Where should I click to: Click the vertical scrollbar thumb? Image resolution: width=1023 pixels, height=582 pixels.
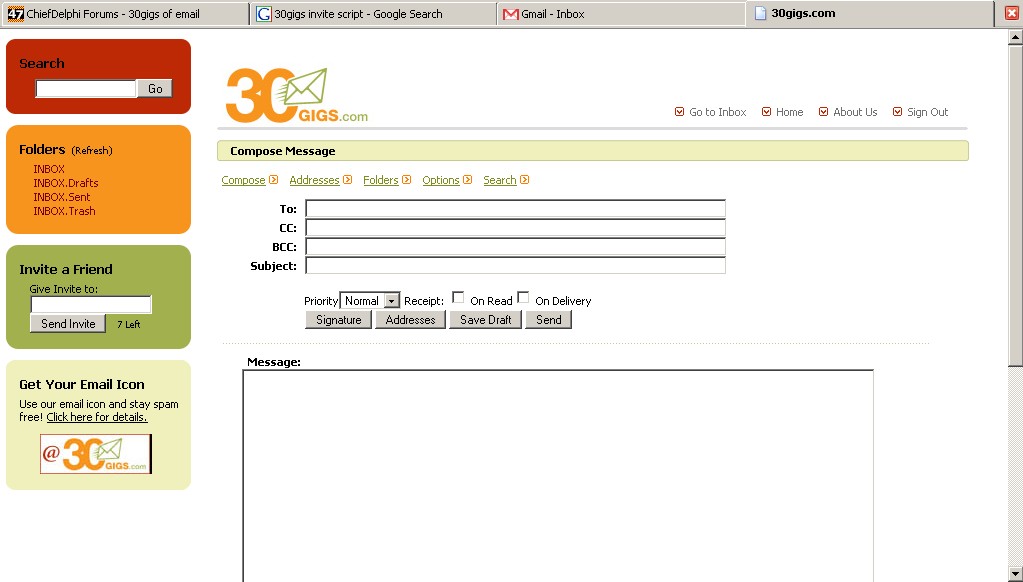point(1015,206)
